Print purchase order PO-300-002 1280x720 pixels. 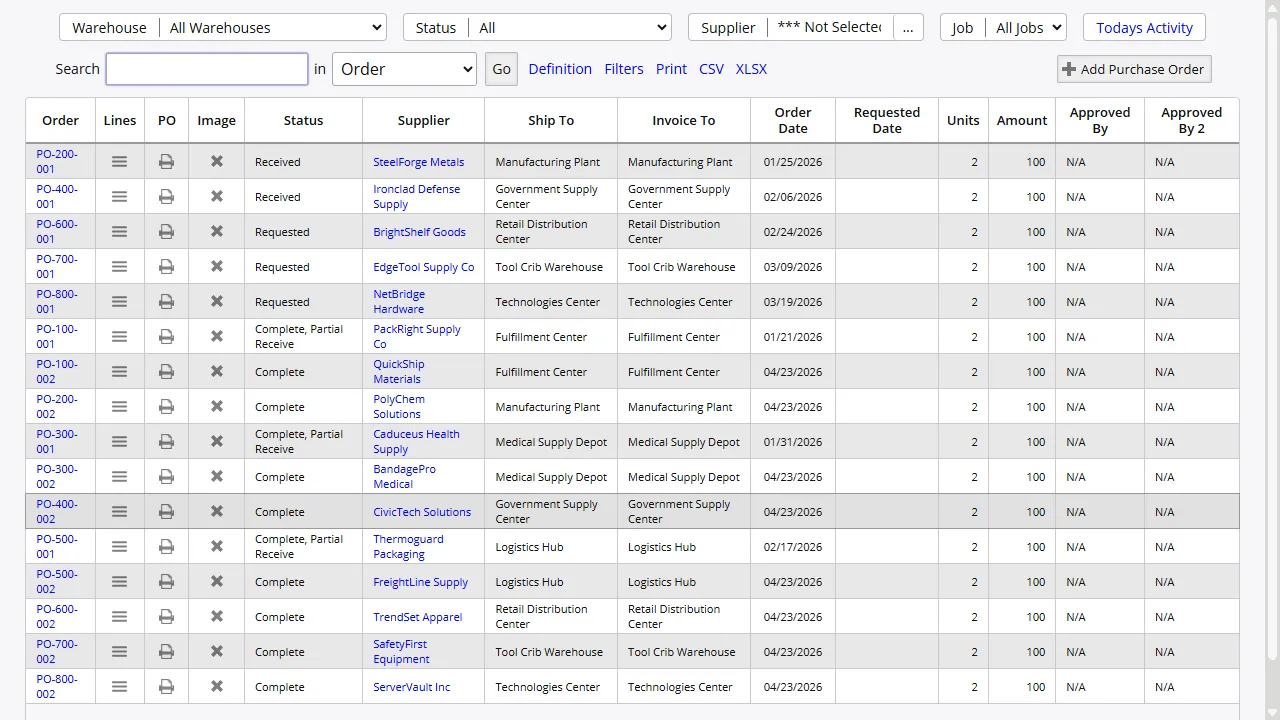pyautogui.click(x=166, y=476)
